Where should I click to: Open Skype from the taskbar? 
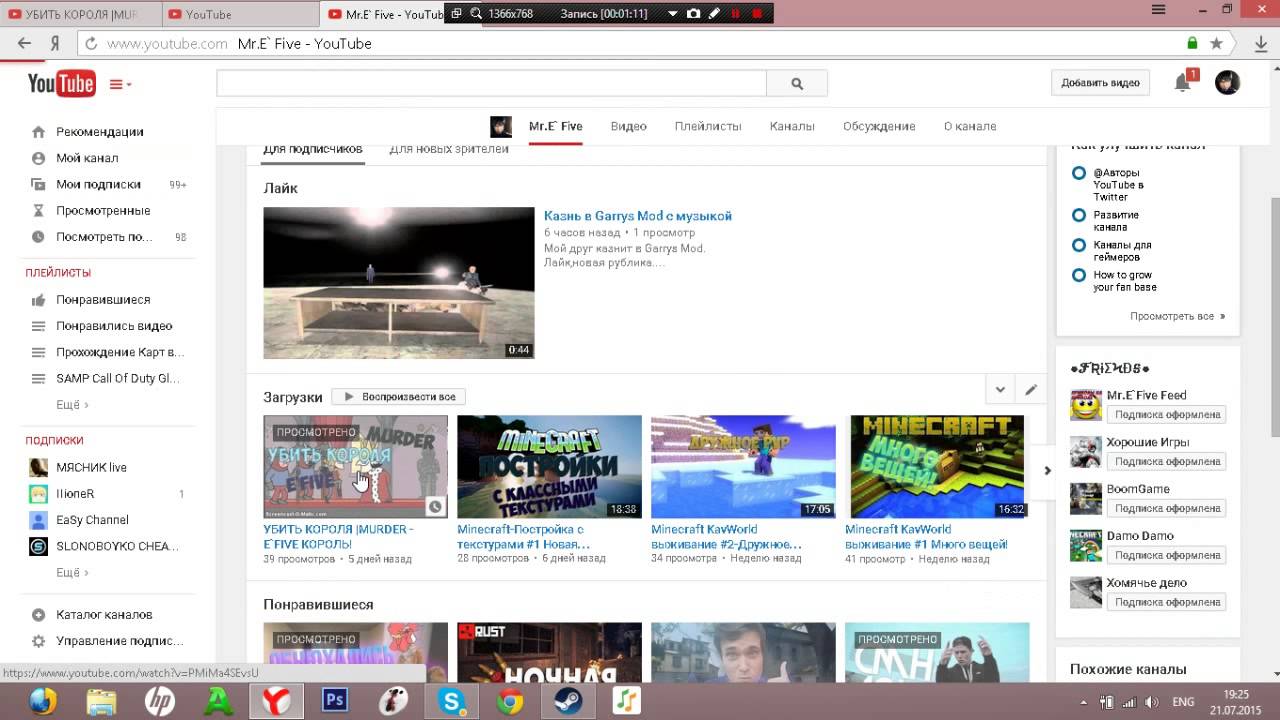tap(452, 702)
